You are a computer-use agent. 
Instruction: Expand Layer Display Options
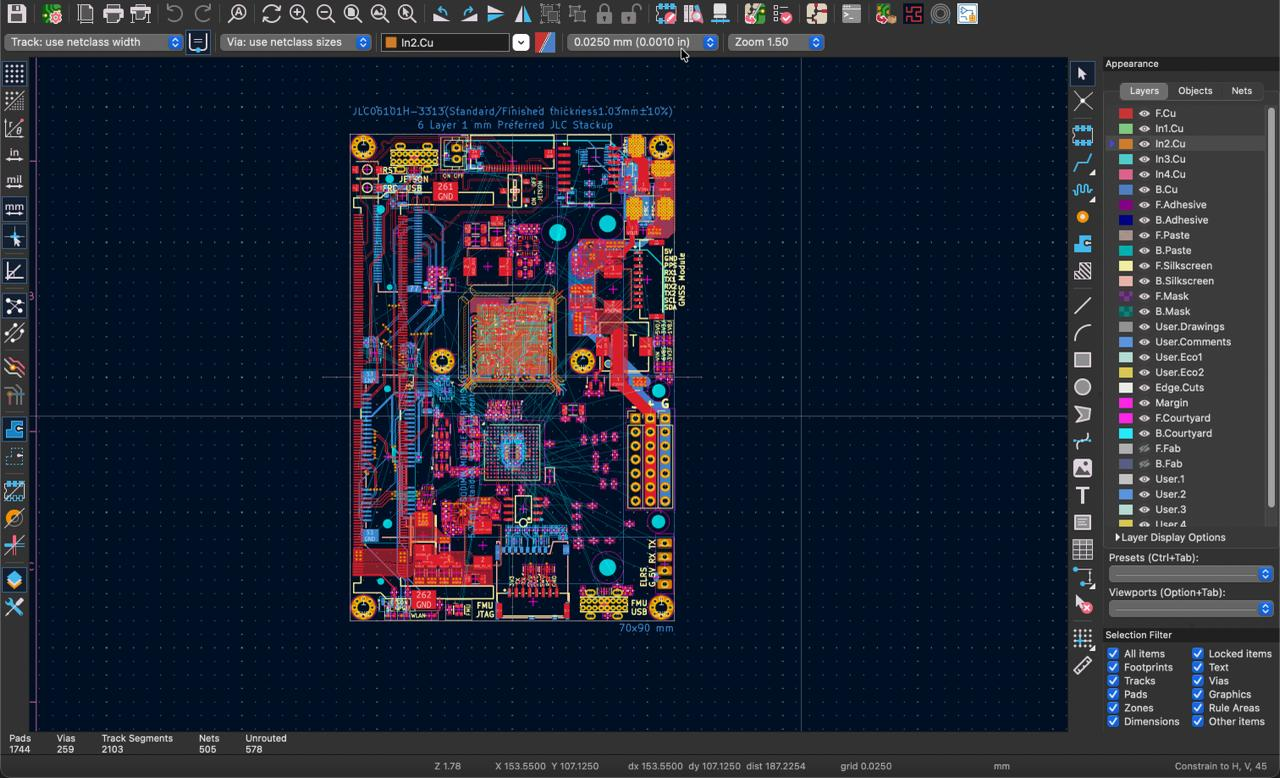coord(1170,538)
